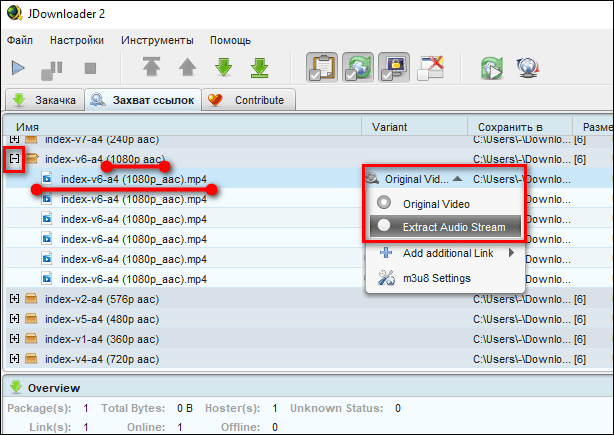Click the reconnect and start green icon
Image resolution: width=614 pixels, height=435 pixels.
point(492,68)
